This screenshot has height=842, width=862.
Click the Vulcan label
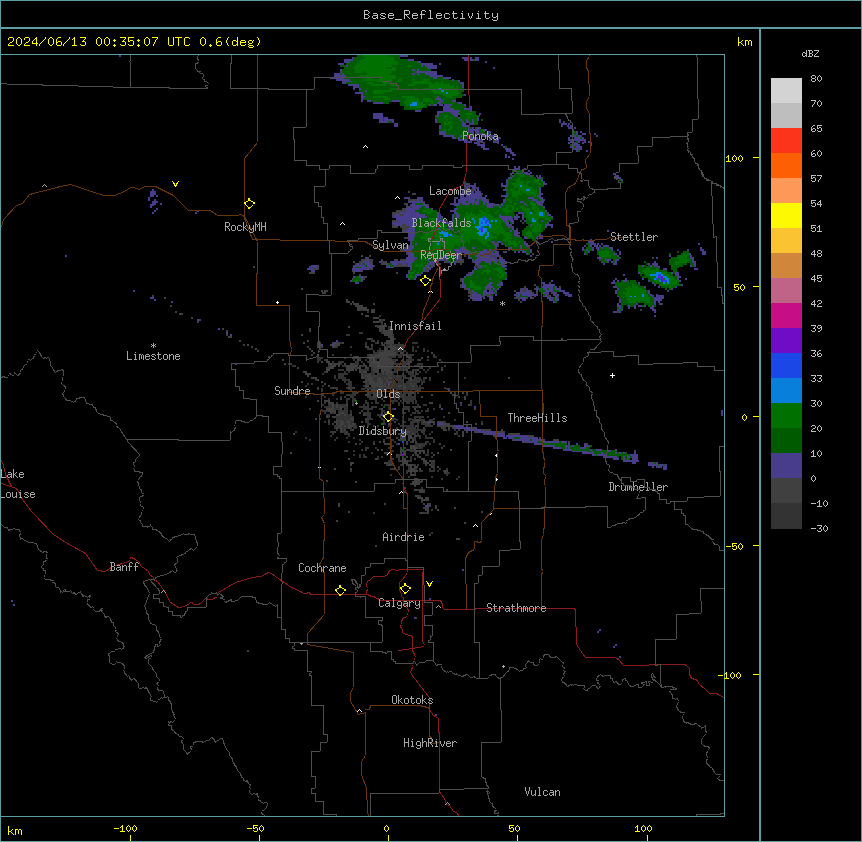543,792
